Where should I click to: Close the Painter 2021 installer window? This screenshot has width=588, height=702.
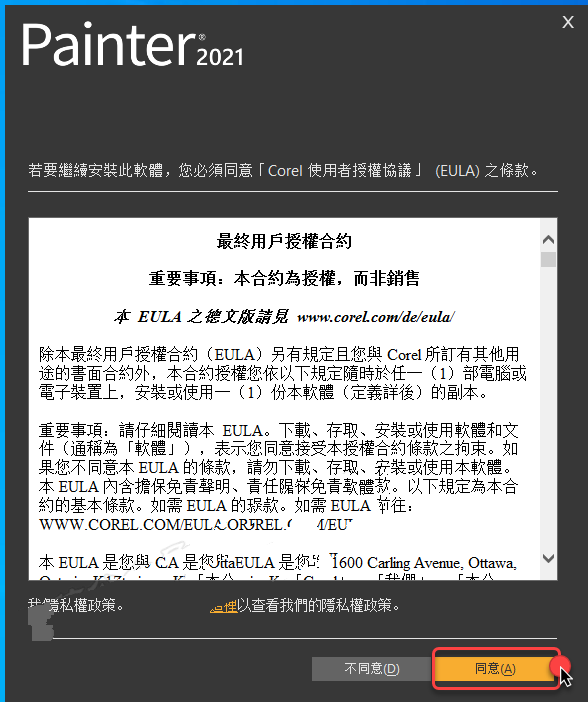[568, 22]
